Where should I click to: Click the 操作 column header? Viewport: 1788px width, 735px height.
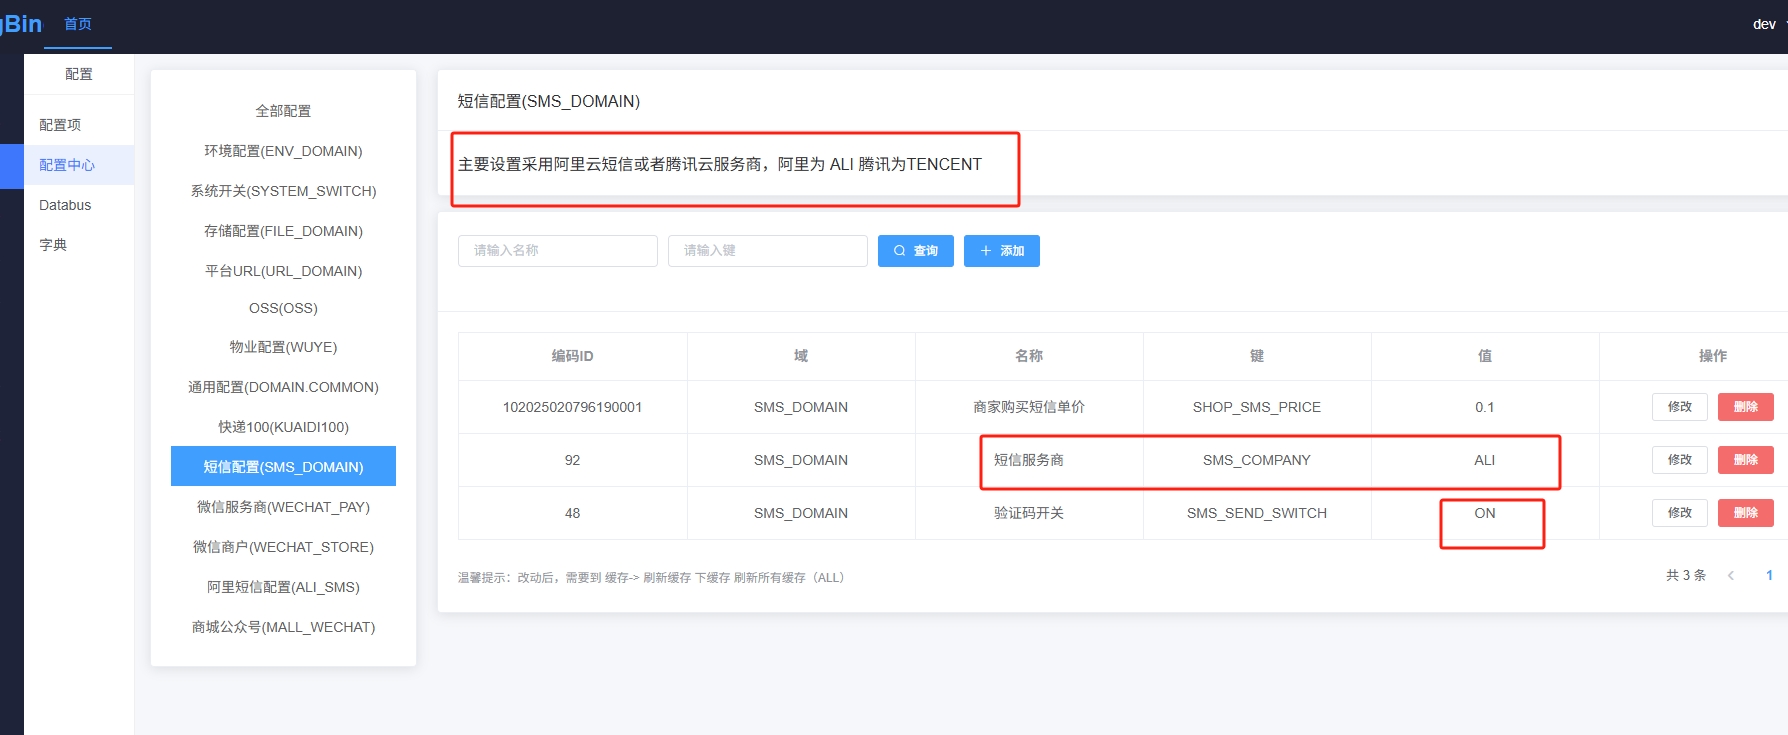pyautogui.click(x=1713, y=356)
